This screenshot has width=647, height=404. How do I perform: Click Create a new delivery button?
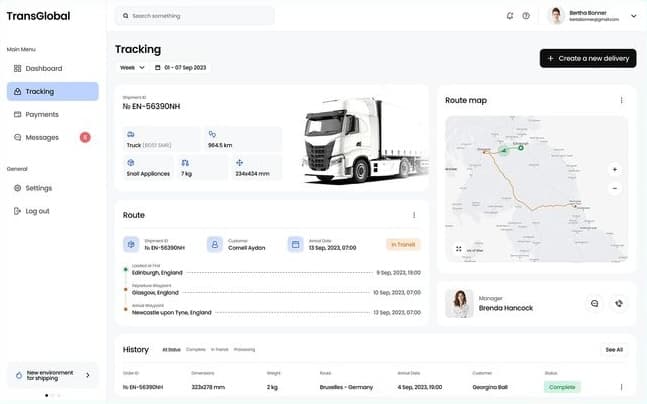pos(588,59)
